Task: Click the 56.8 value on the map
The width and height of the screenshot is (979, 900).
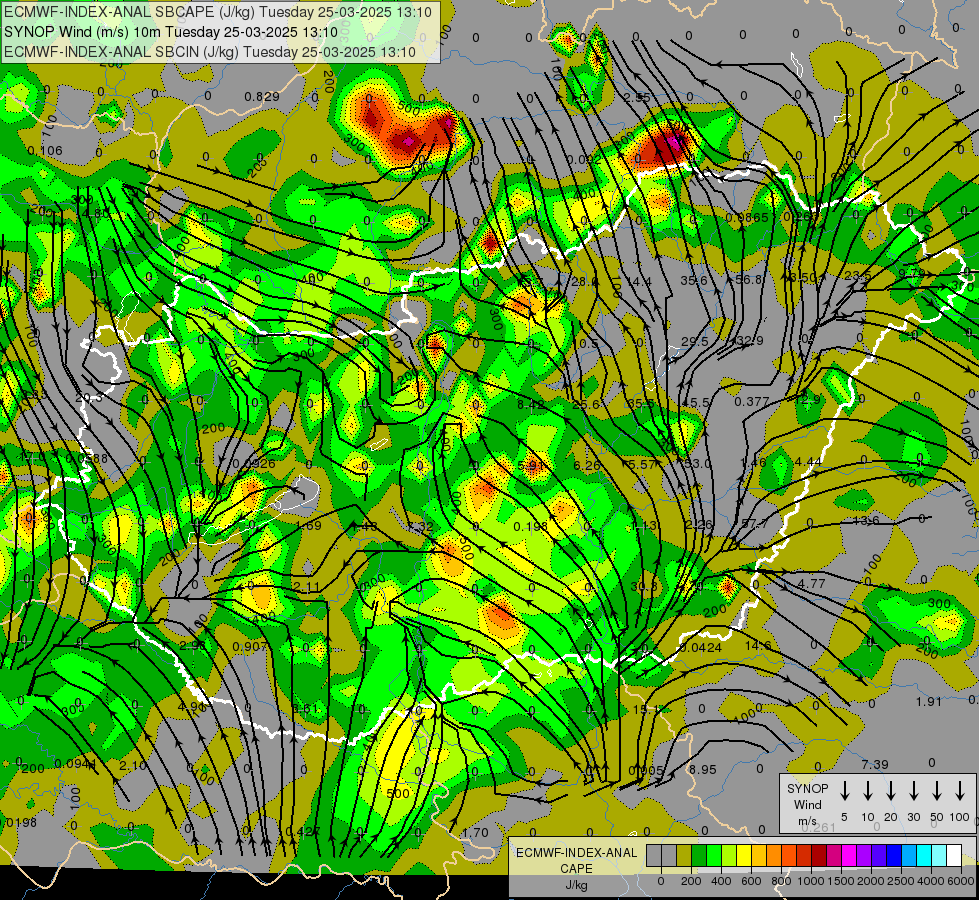Action: 748,279
